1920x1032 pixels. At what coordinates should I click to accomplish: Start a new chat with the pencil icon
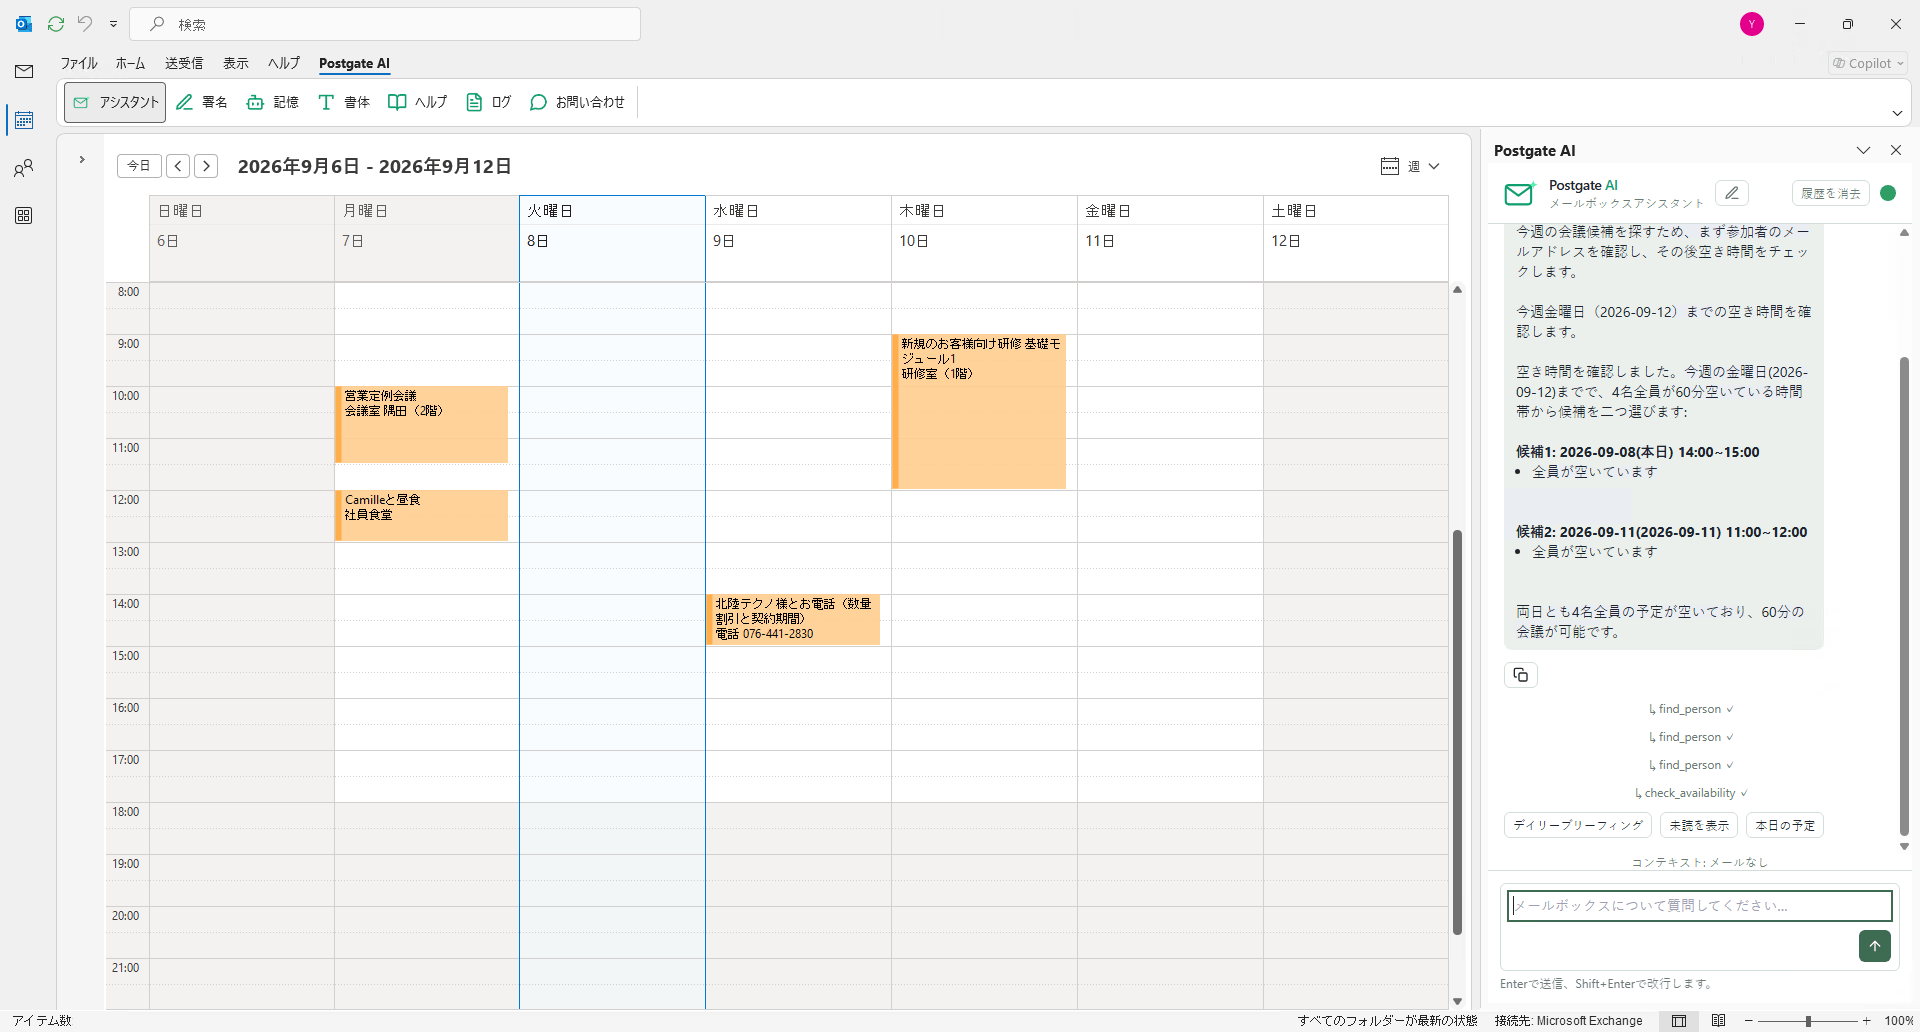[1732, 193]
